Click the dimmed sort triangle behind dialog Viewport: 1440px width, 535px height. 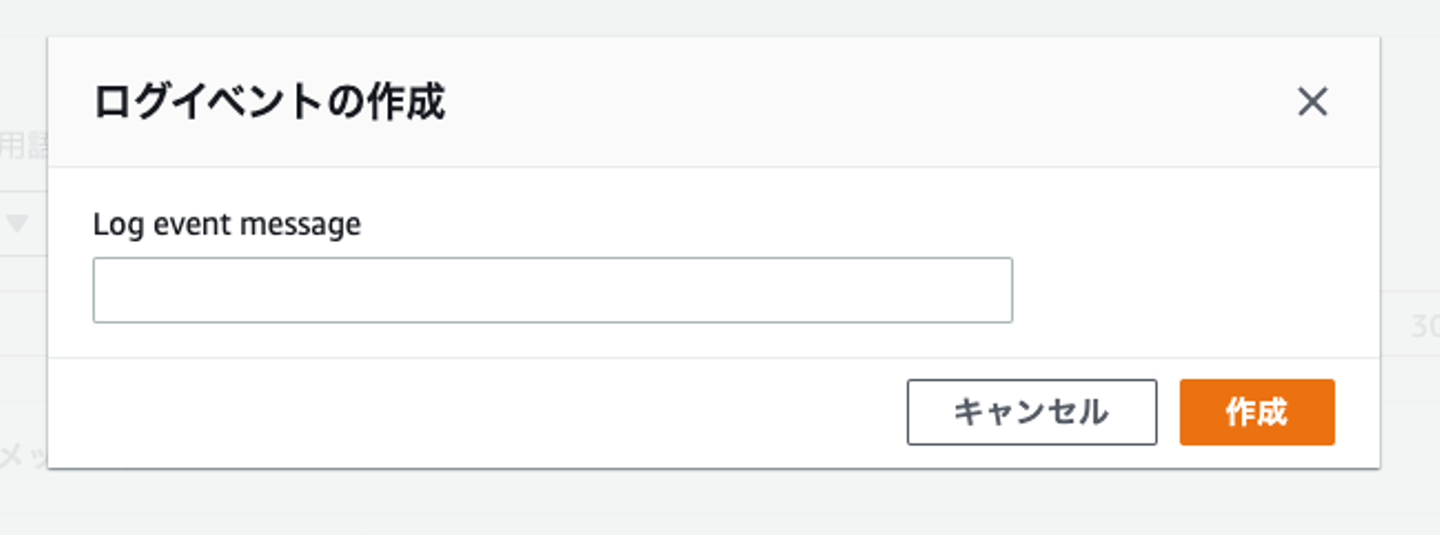click(17, 224)
